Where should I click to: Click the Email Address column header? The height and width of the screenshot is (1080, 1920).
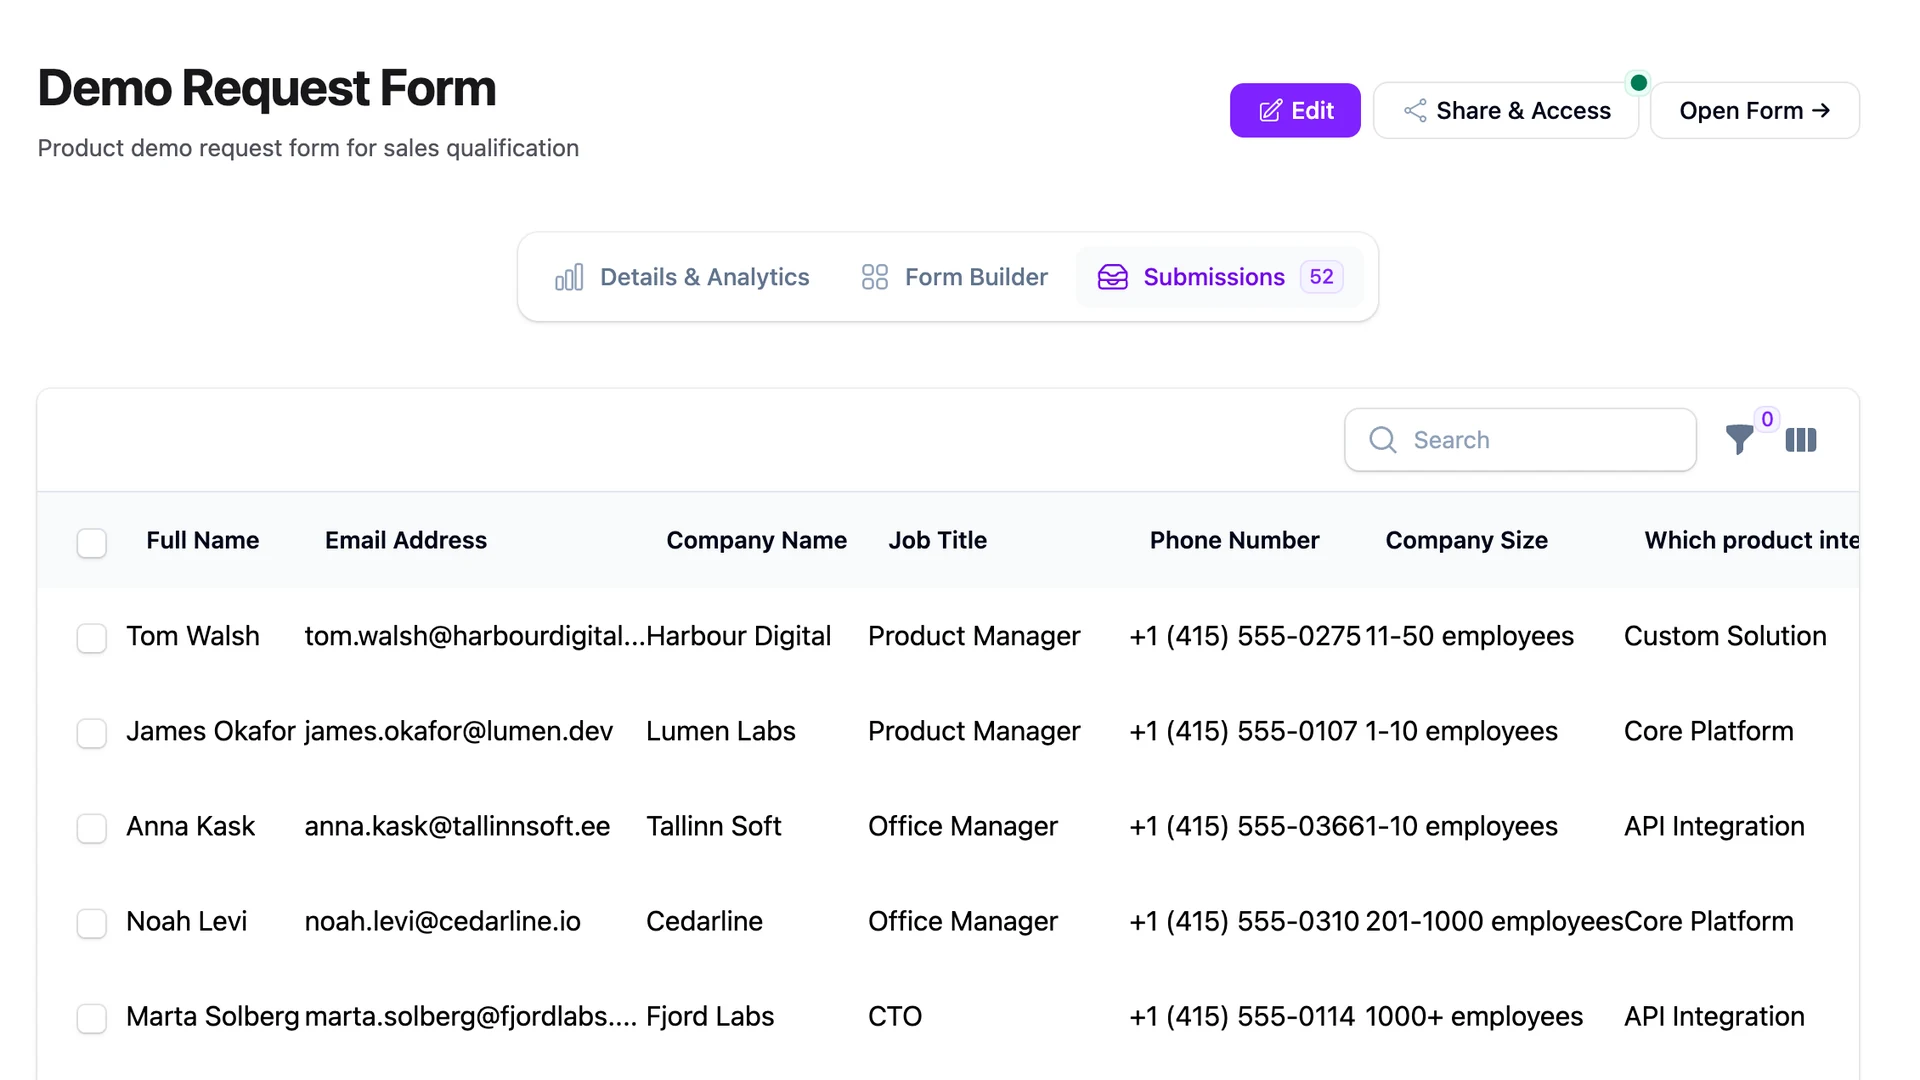click(x=406, y=540)
